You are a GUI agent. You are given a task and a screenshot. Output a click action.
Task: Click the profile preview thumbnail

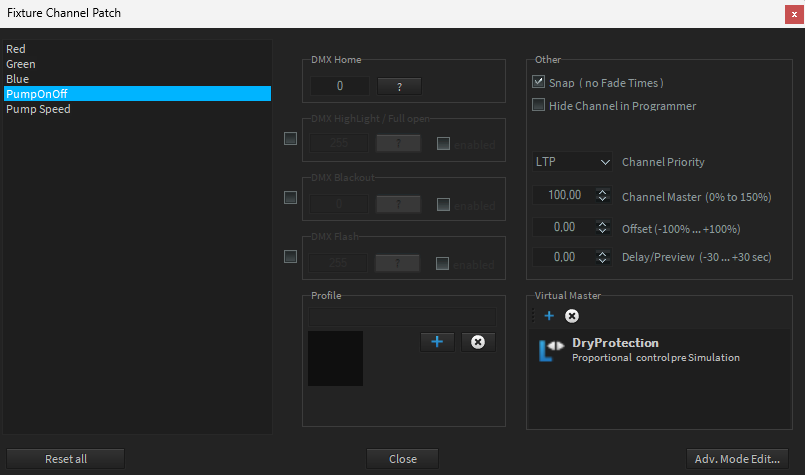click(x=335, y=358)
